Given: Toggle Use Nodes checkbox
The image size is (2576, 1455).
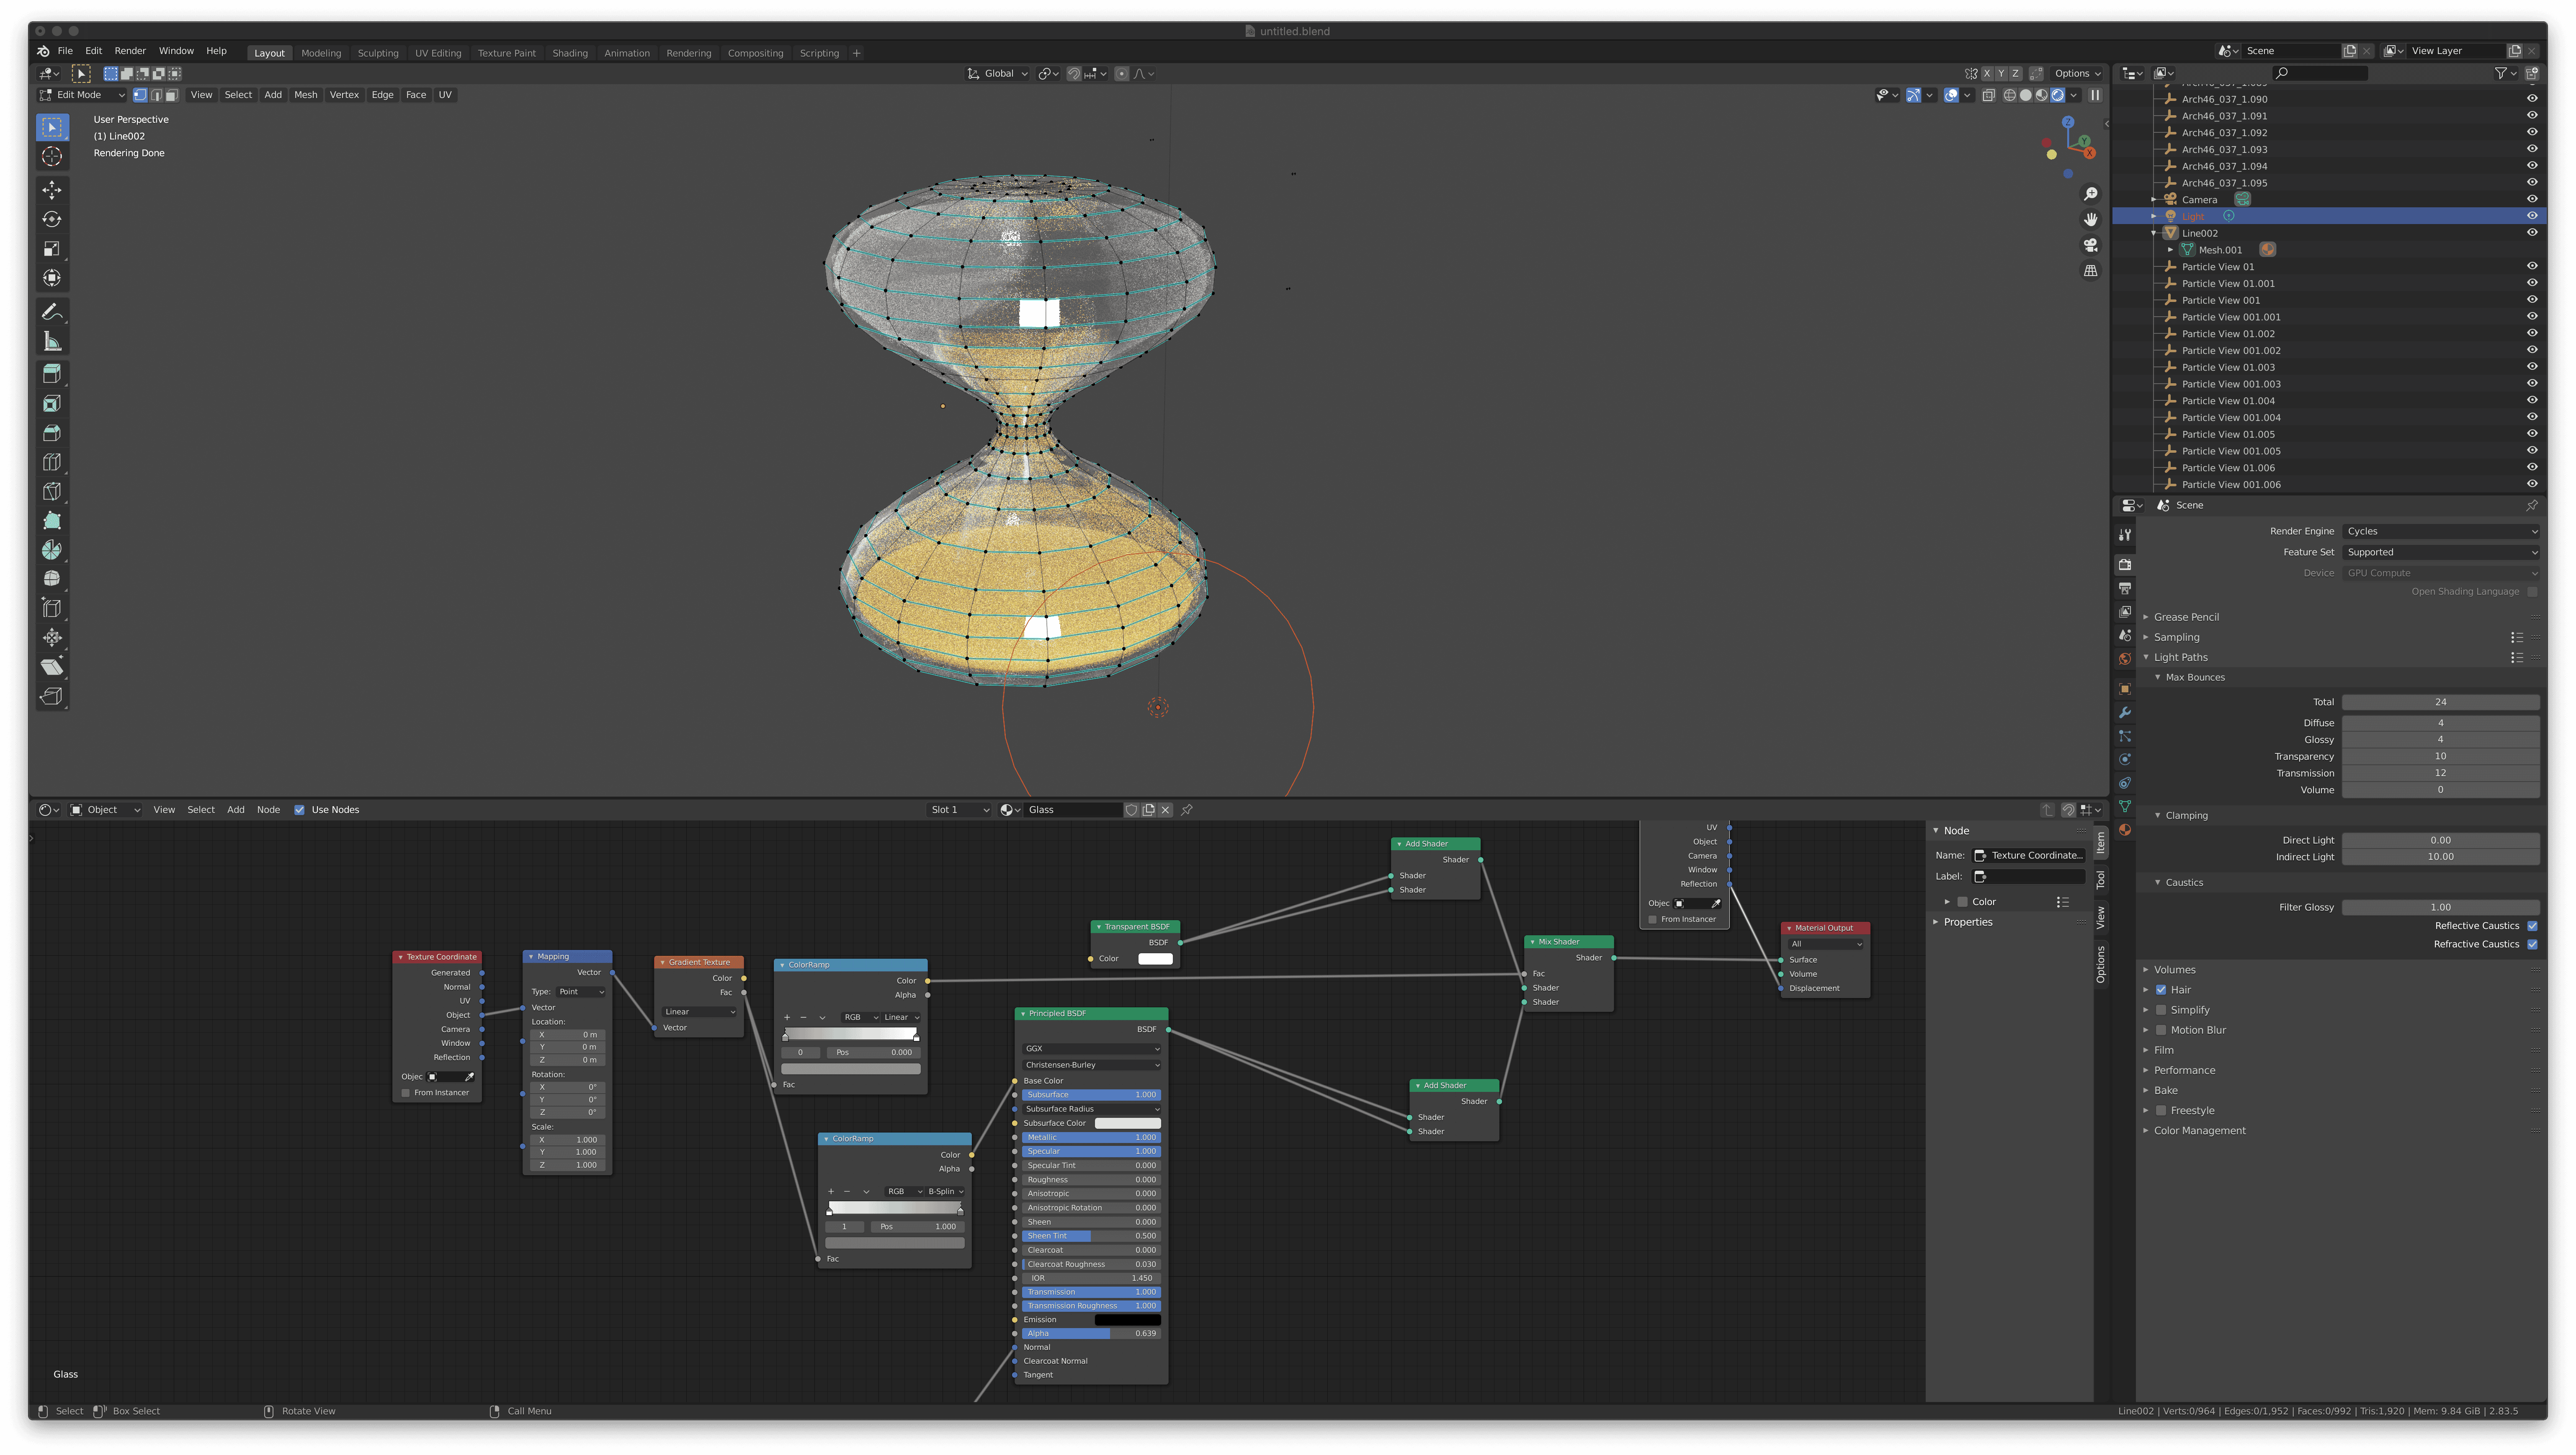Looking at the screenshot, I should click(299, 810).
